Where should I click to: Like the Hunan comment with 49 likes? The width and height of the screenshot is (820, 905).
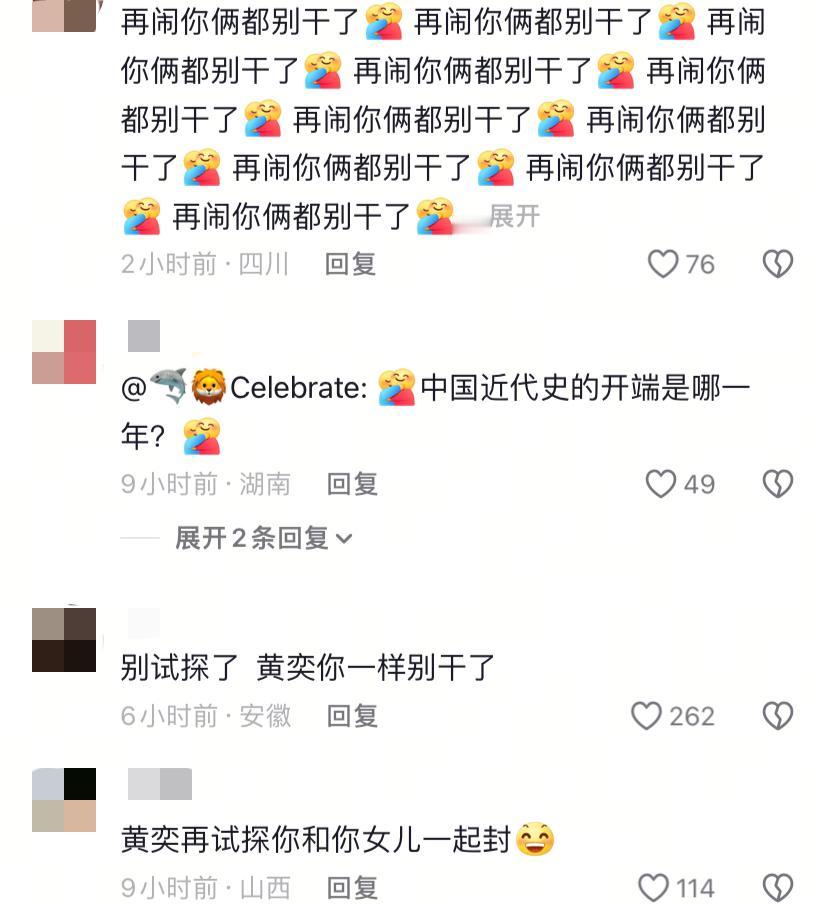pyautogui.click(x=661, y=484)
